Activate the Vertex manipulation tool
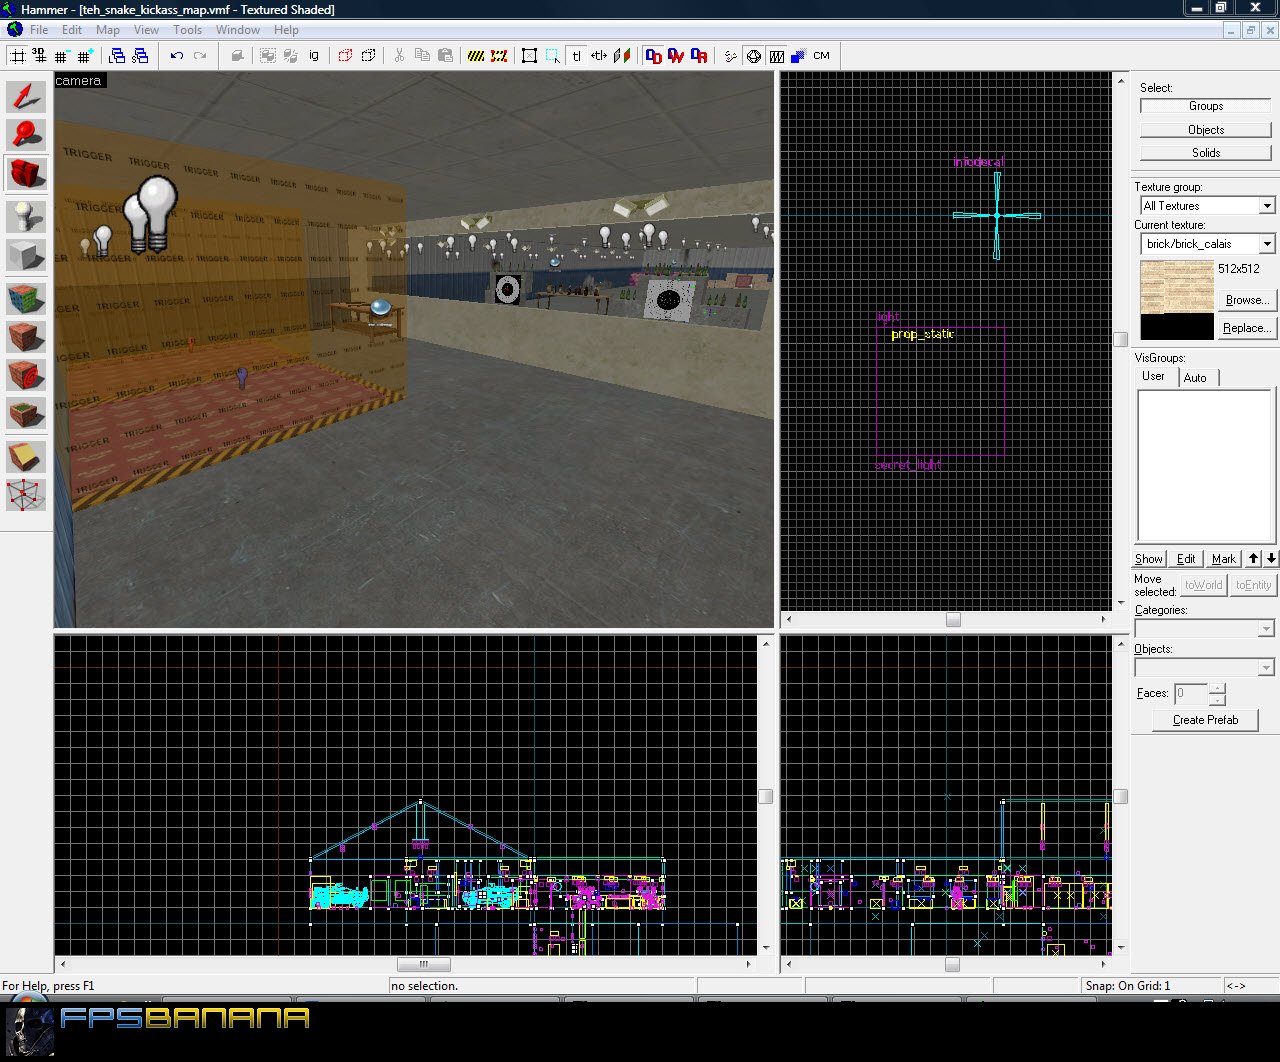This screenshot has height=1062, width=1280. 26,495
